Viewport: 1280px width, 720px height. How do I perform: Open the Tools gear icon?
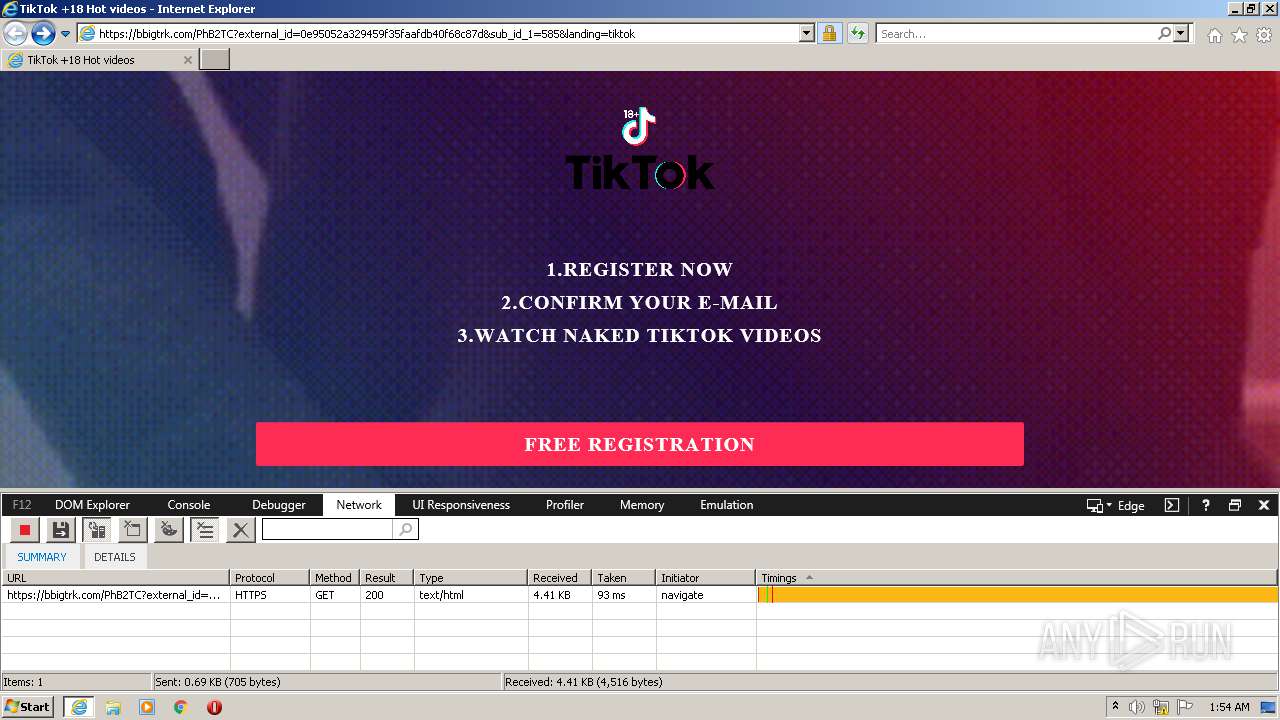1264,35
